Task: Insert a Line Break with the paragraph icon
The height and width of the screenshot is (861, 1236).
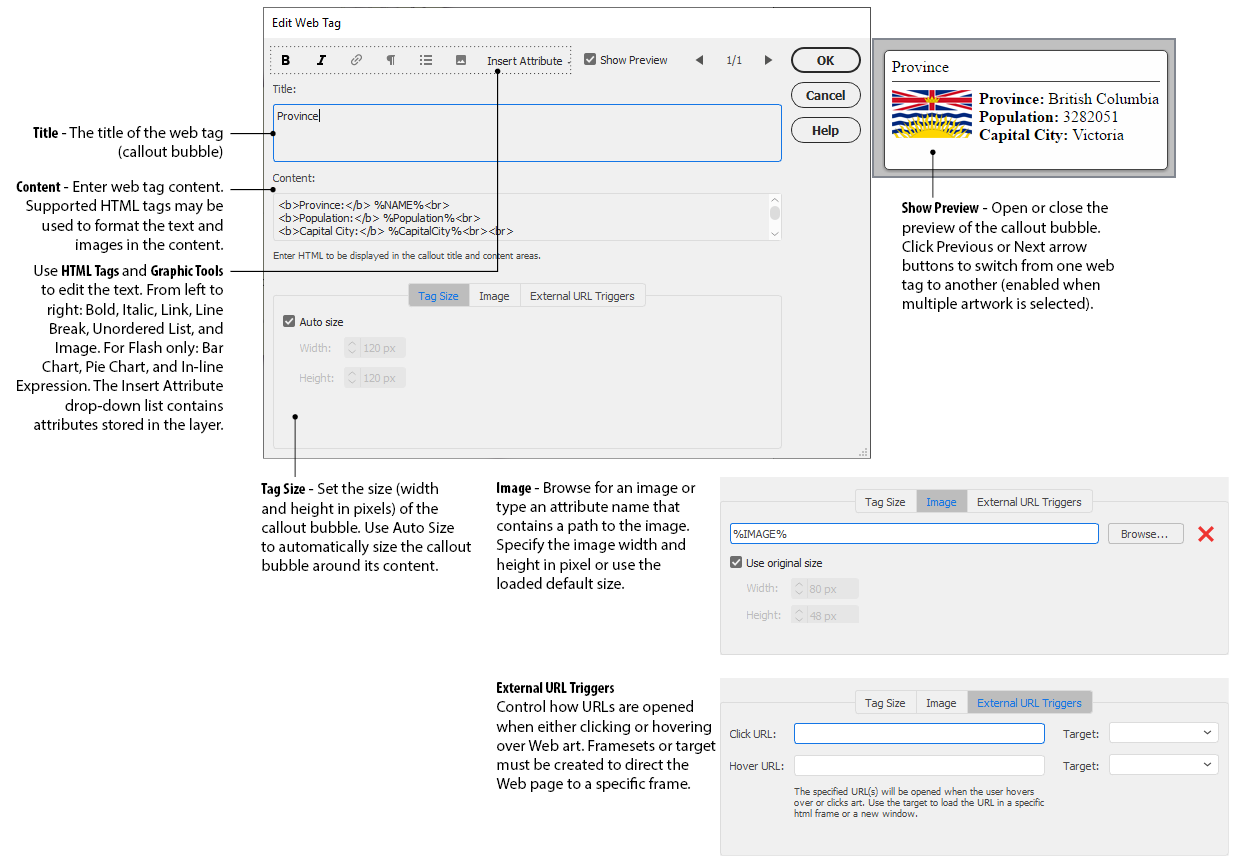Action: pos(391,60)
